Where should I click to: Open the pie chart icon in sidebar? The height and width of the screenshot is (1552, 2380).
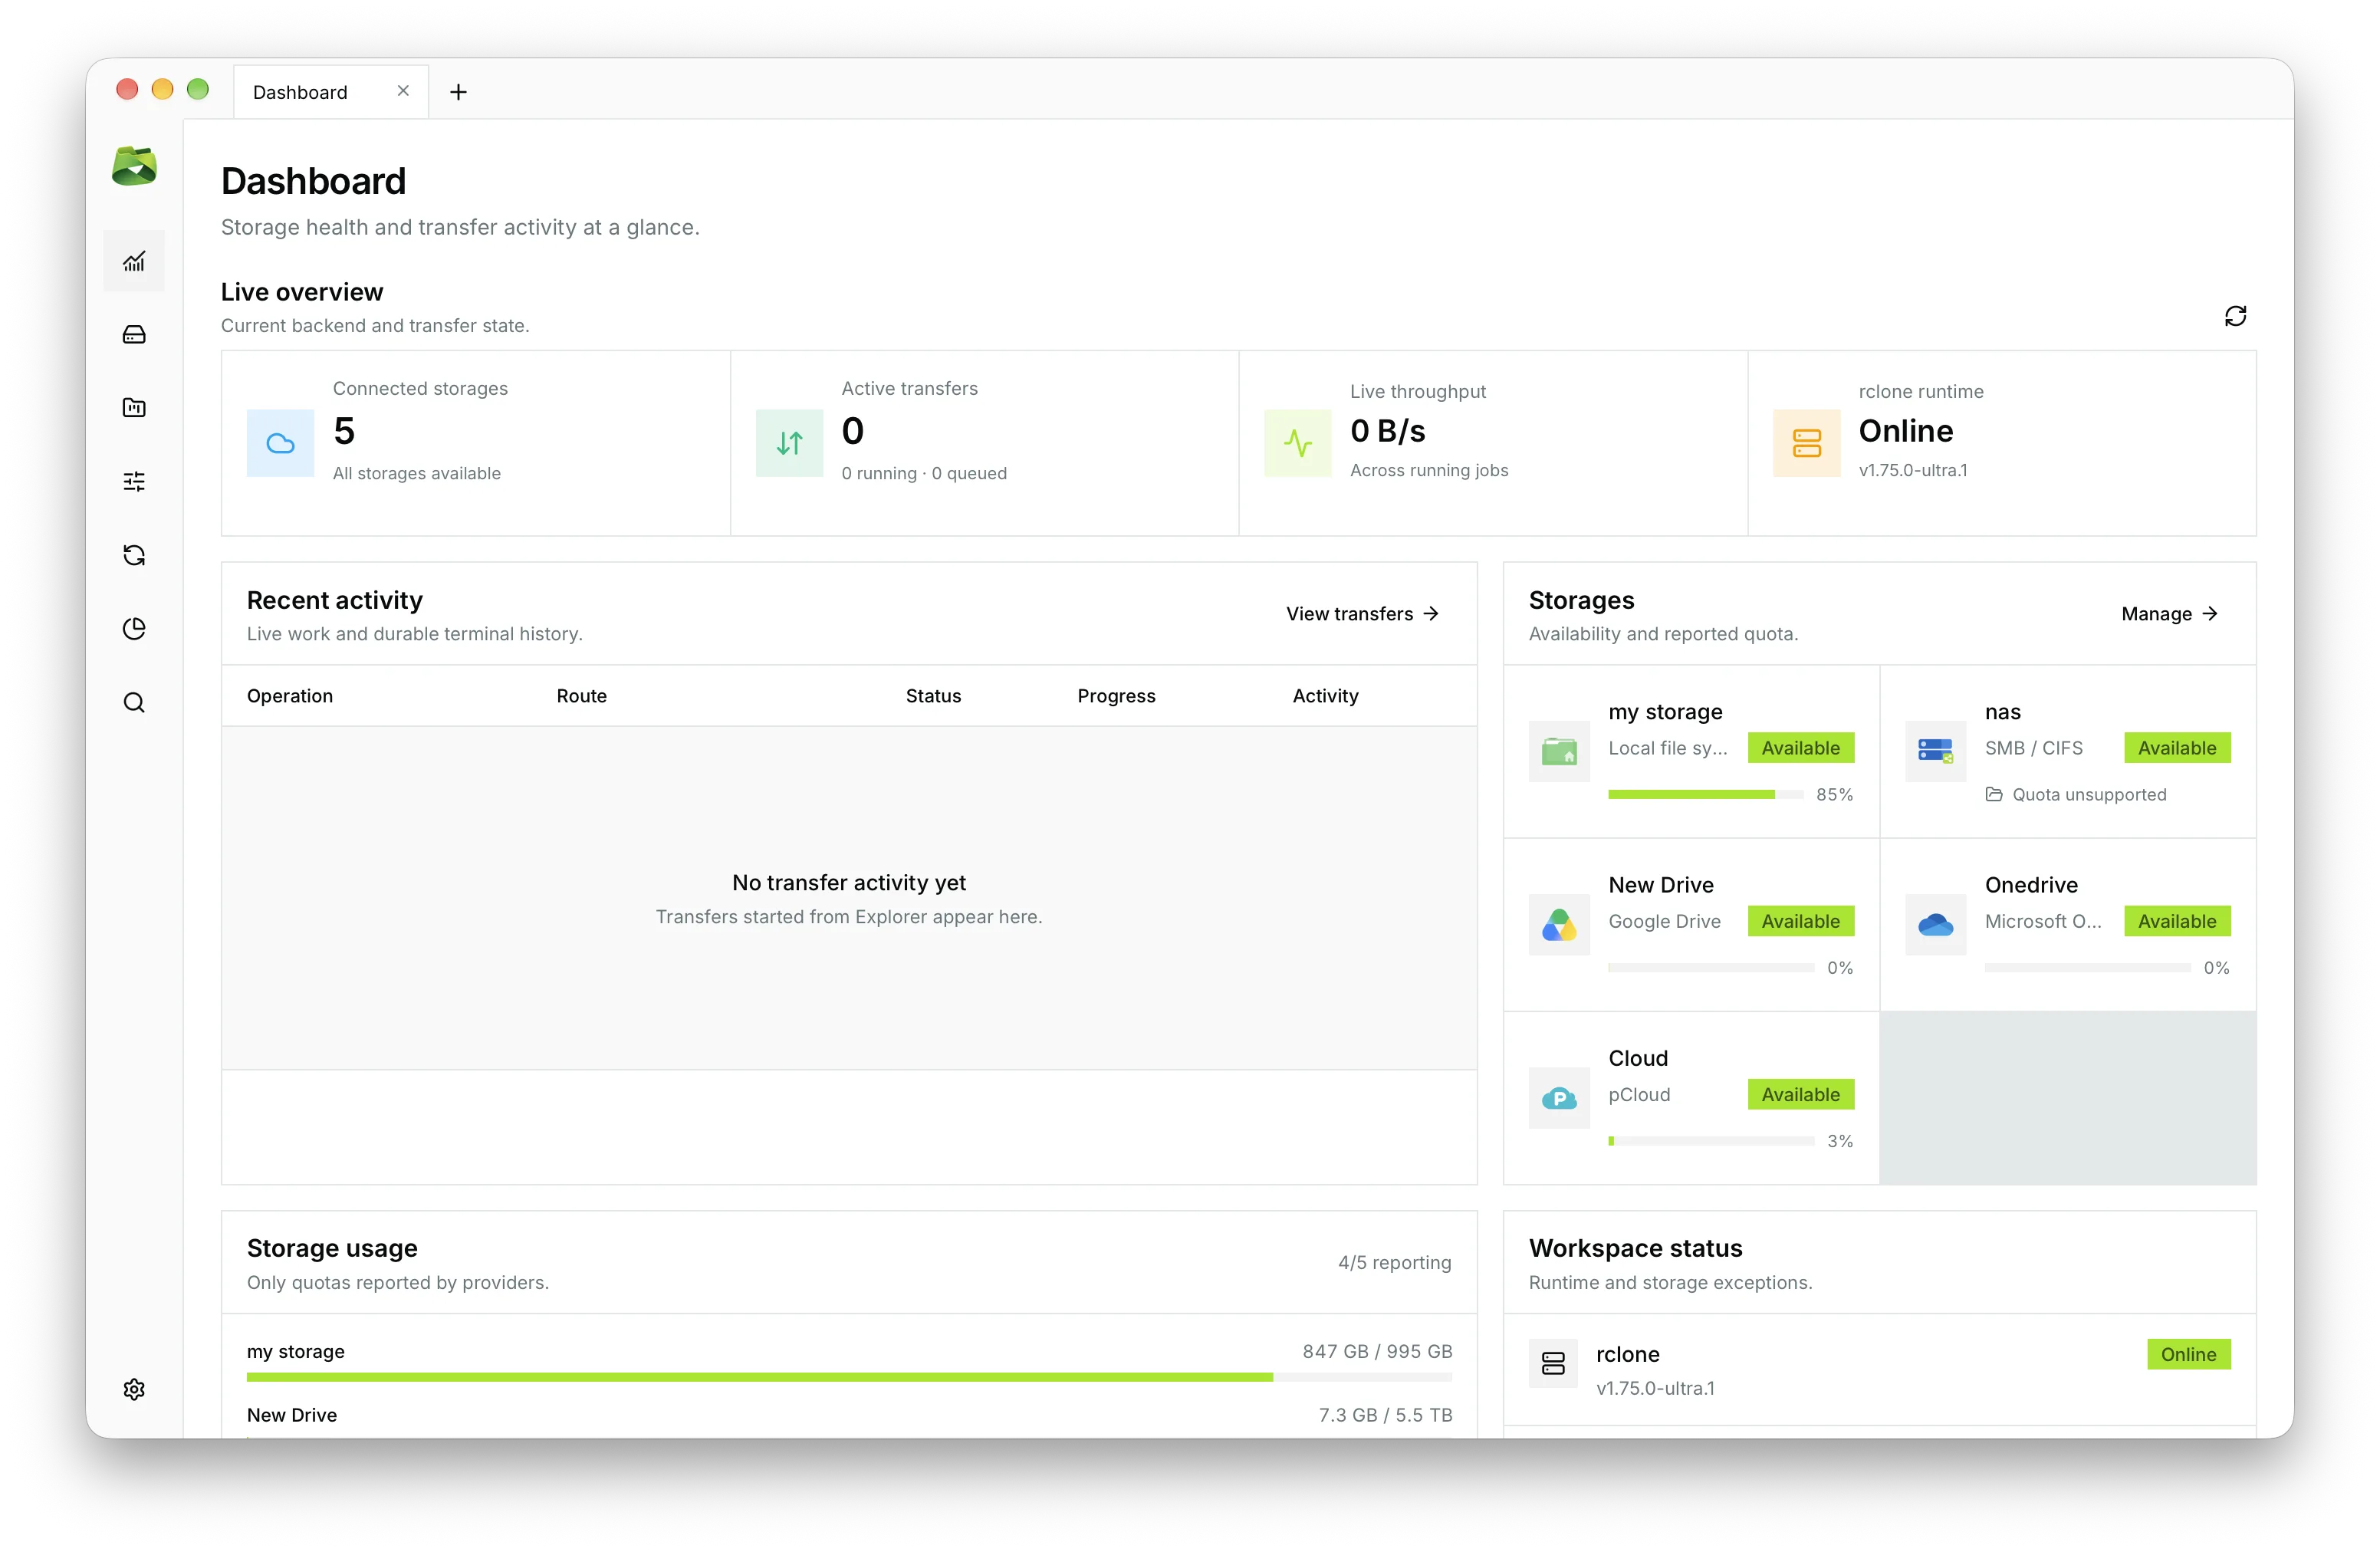click(x=134, y=629)
